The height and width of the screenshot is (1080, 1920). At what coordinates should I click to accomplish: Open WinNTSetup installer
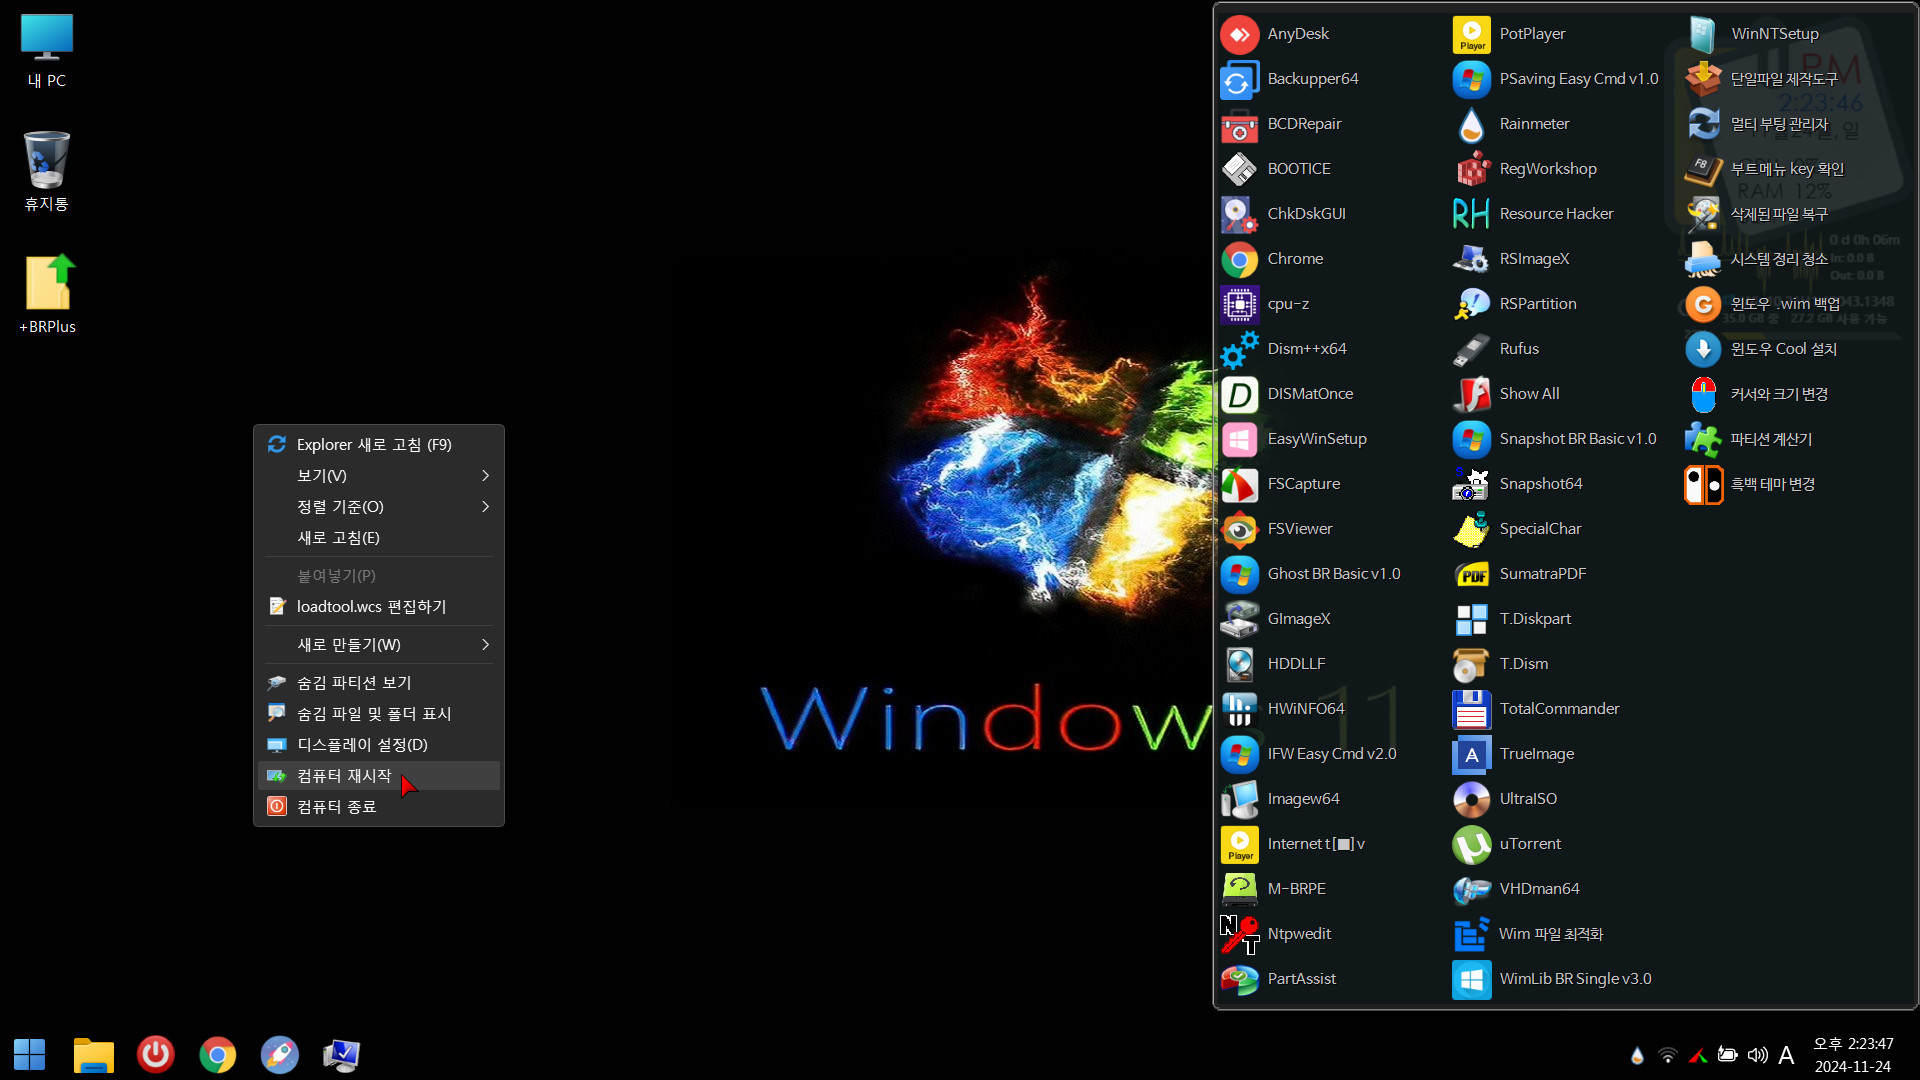[x=1752, y=34]
